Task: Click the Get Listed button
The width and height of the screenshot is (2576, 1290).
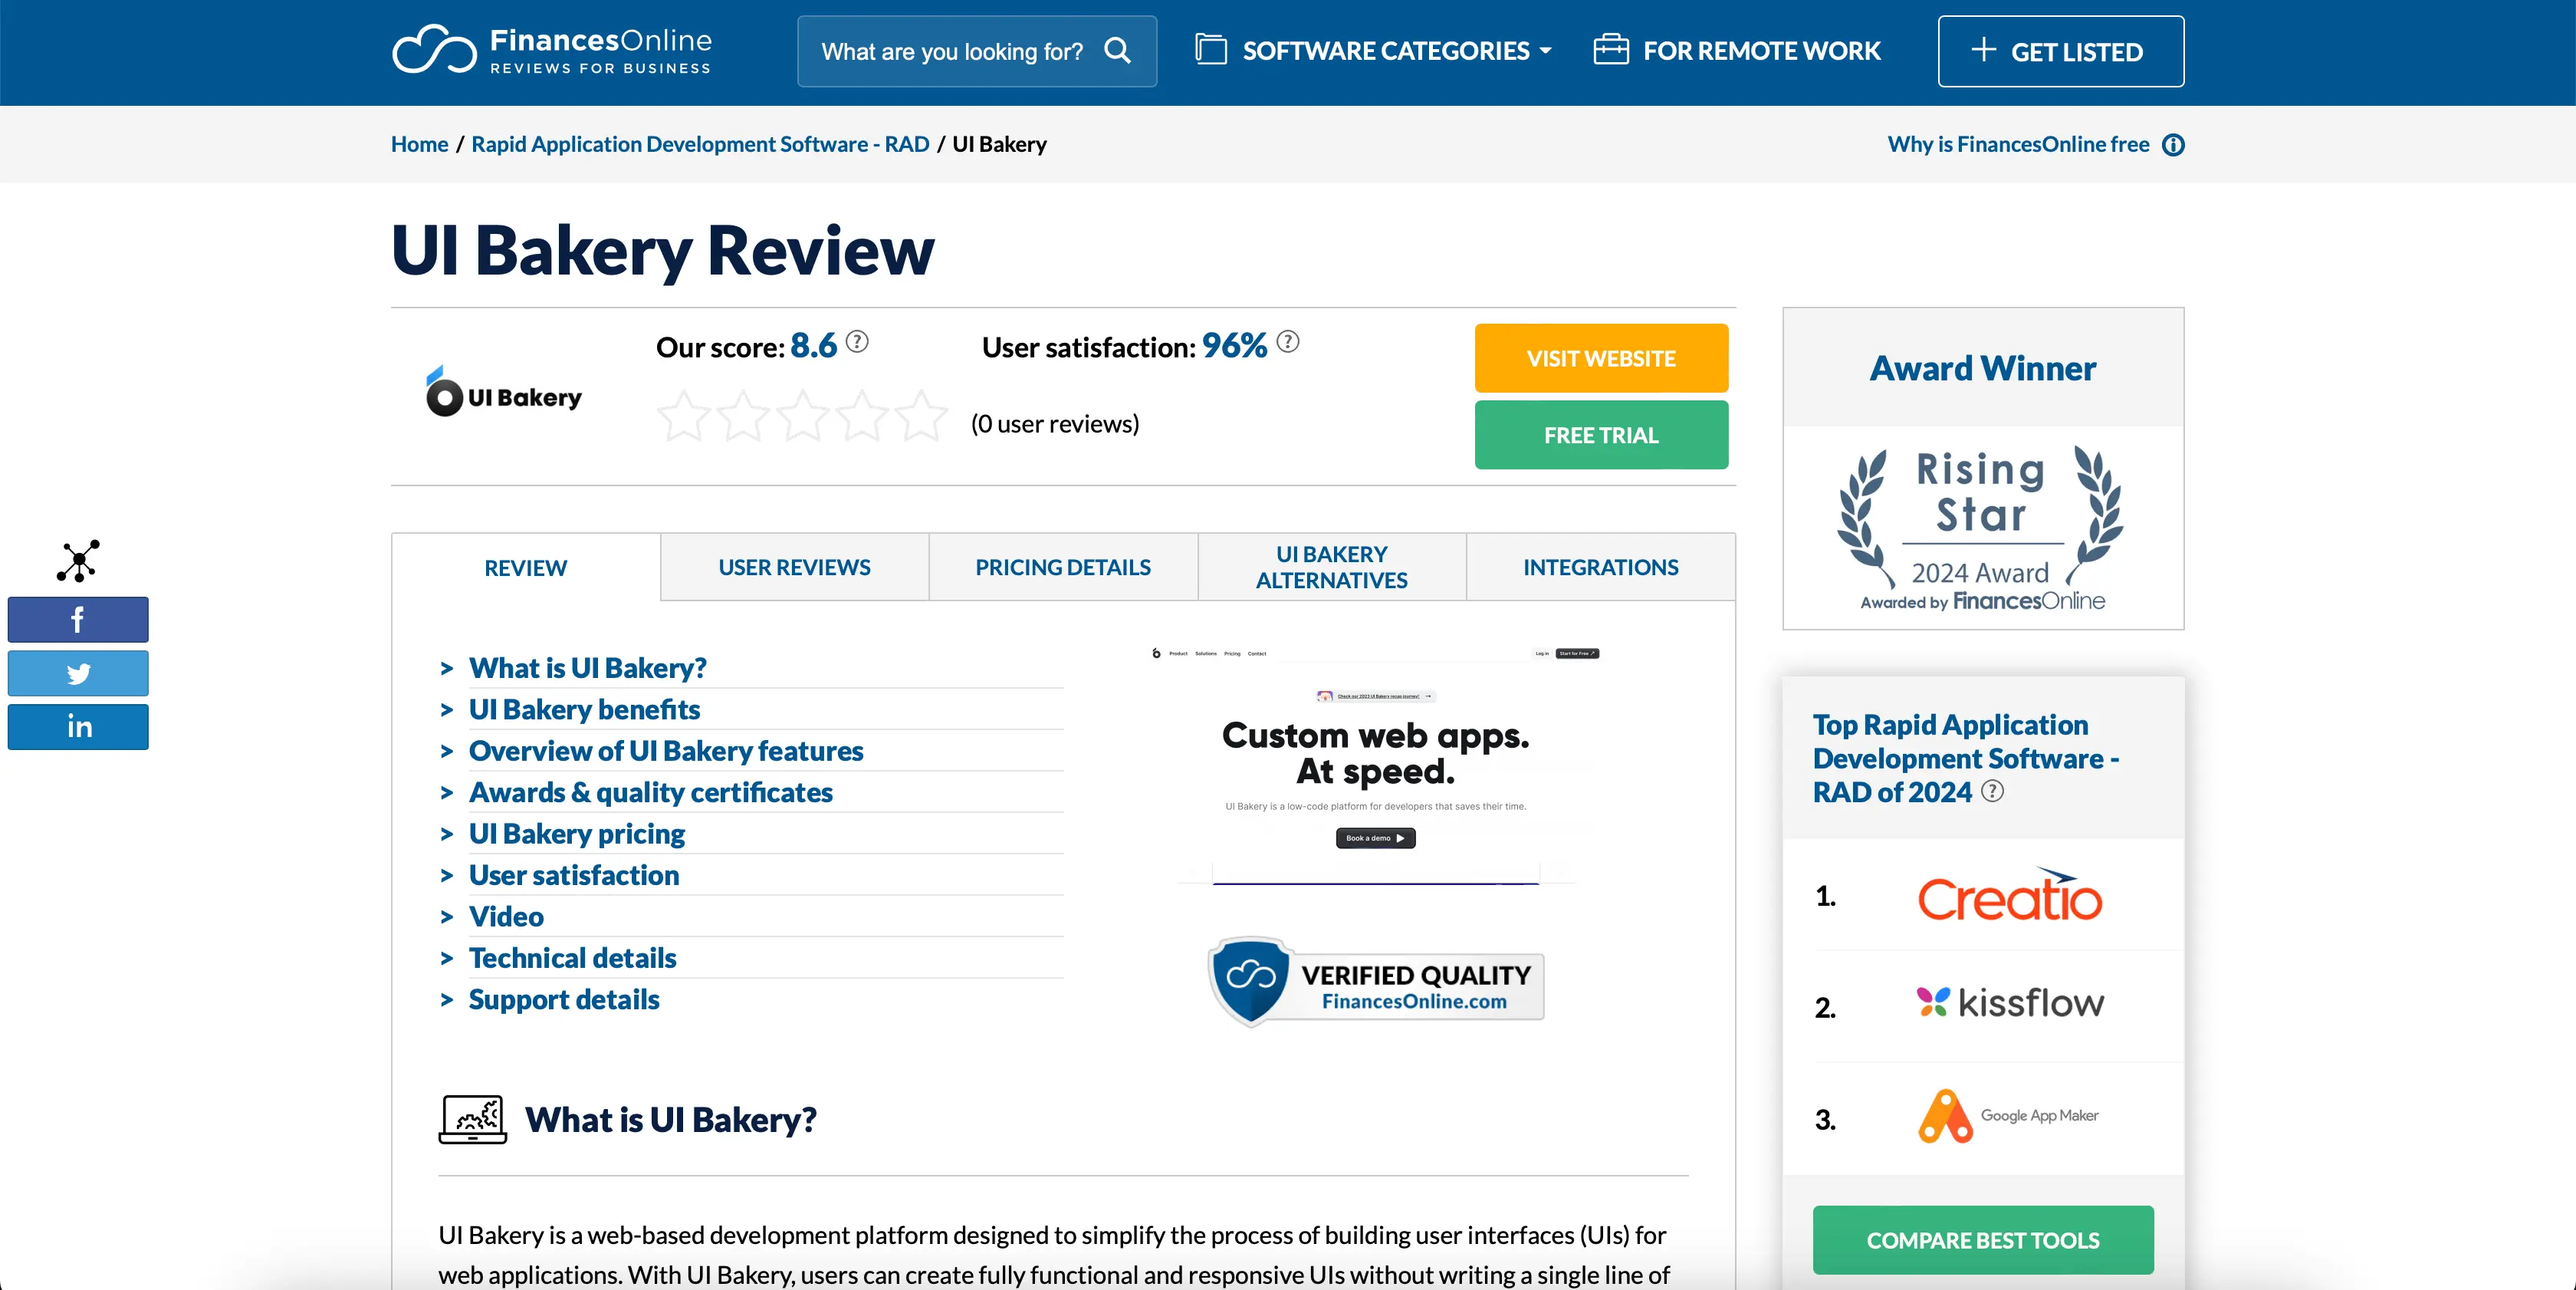Action: 2061,51
